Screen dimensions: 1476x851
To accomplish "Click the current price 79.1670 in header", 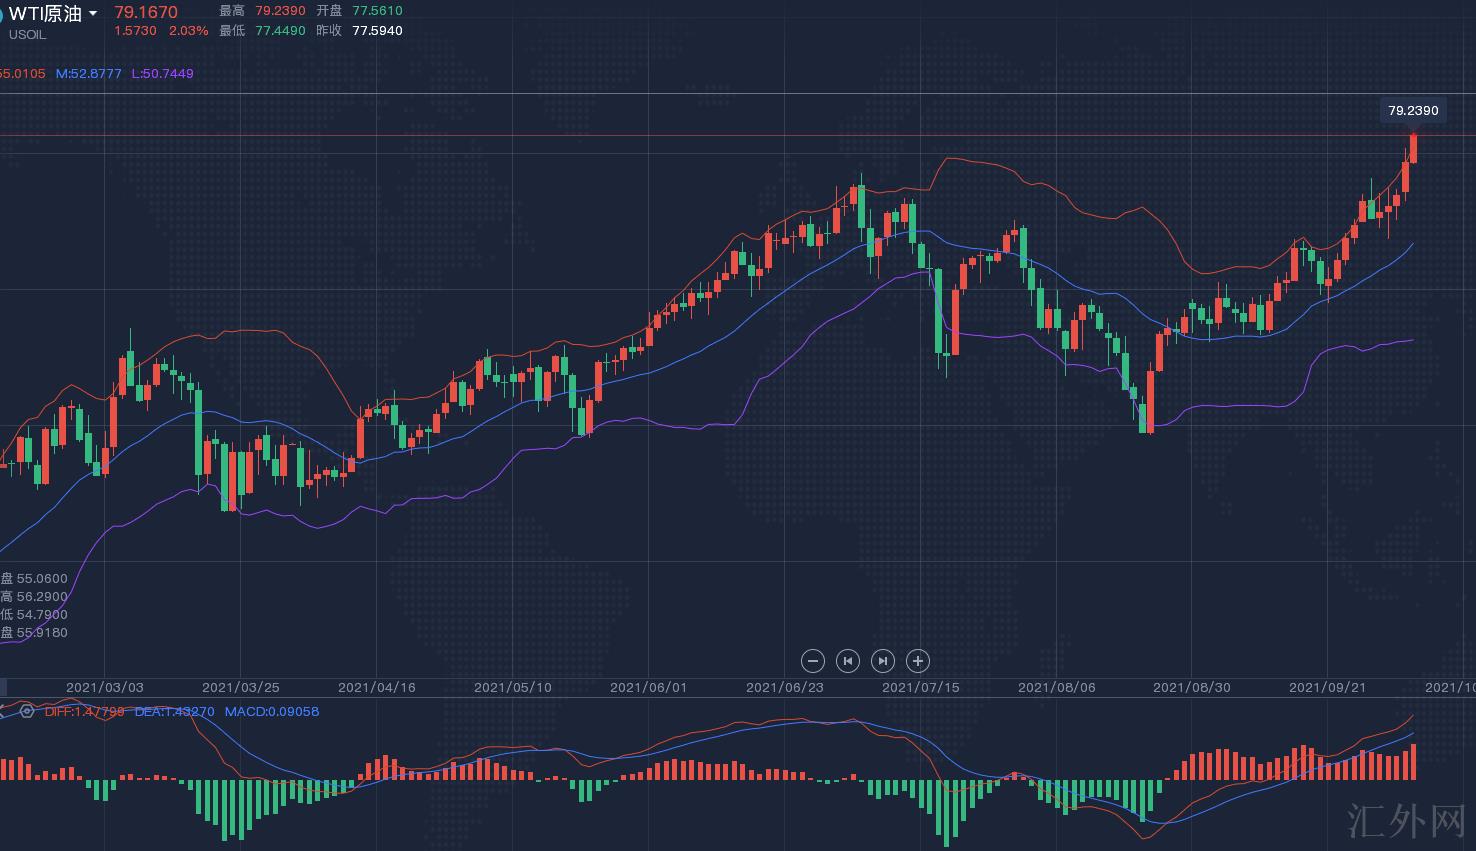I will coord(146,12).
